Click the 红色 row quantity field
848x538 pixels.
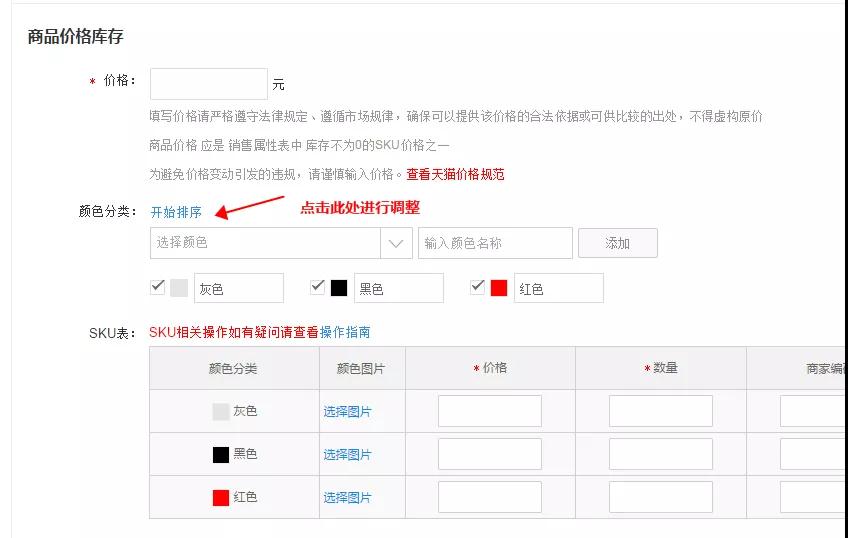click(x=660, y=497)
